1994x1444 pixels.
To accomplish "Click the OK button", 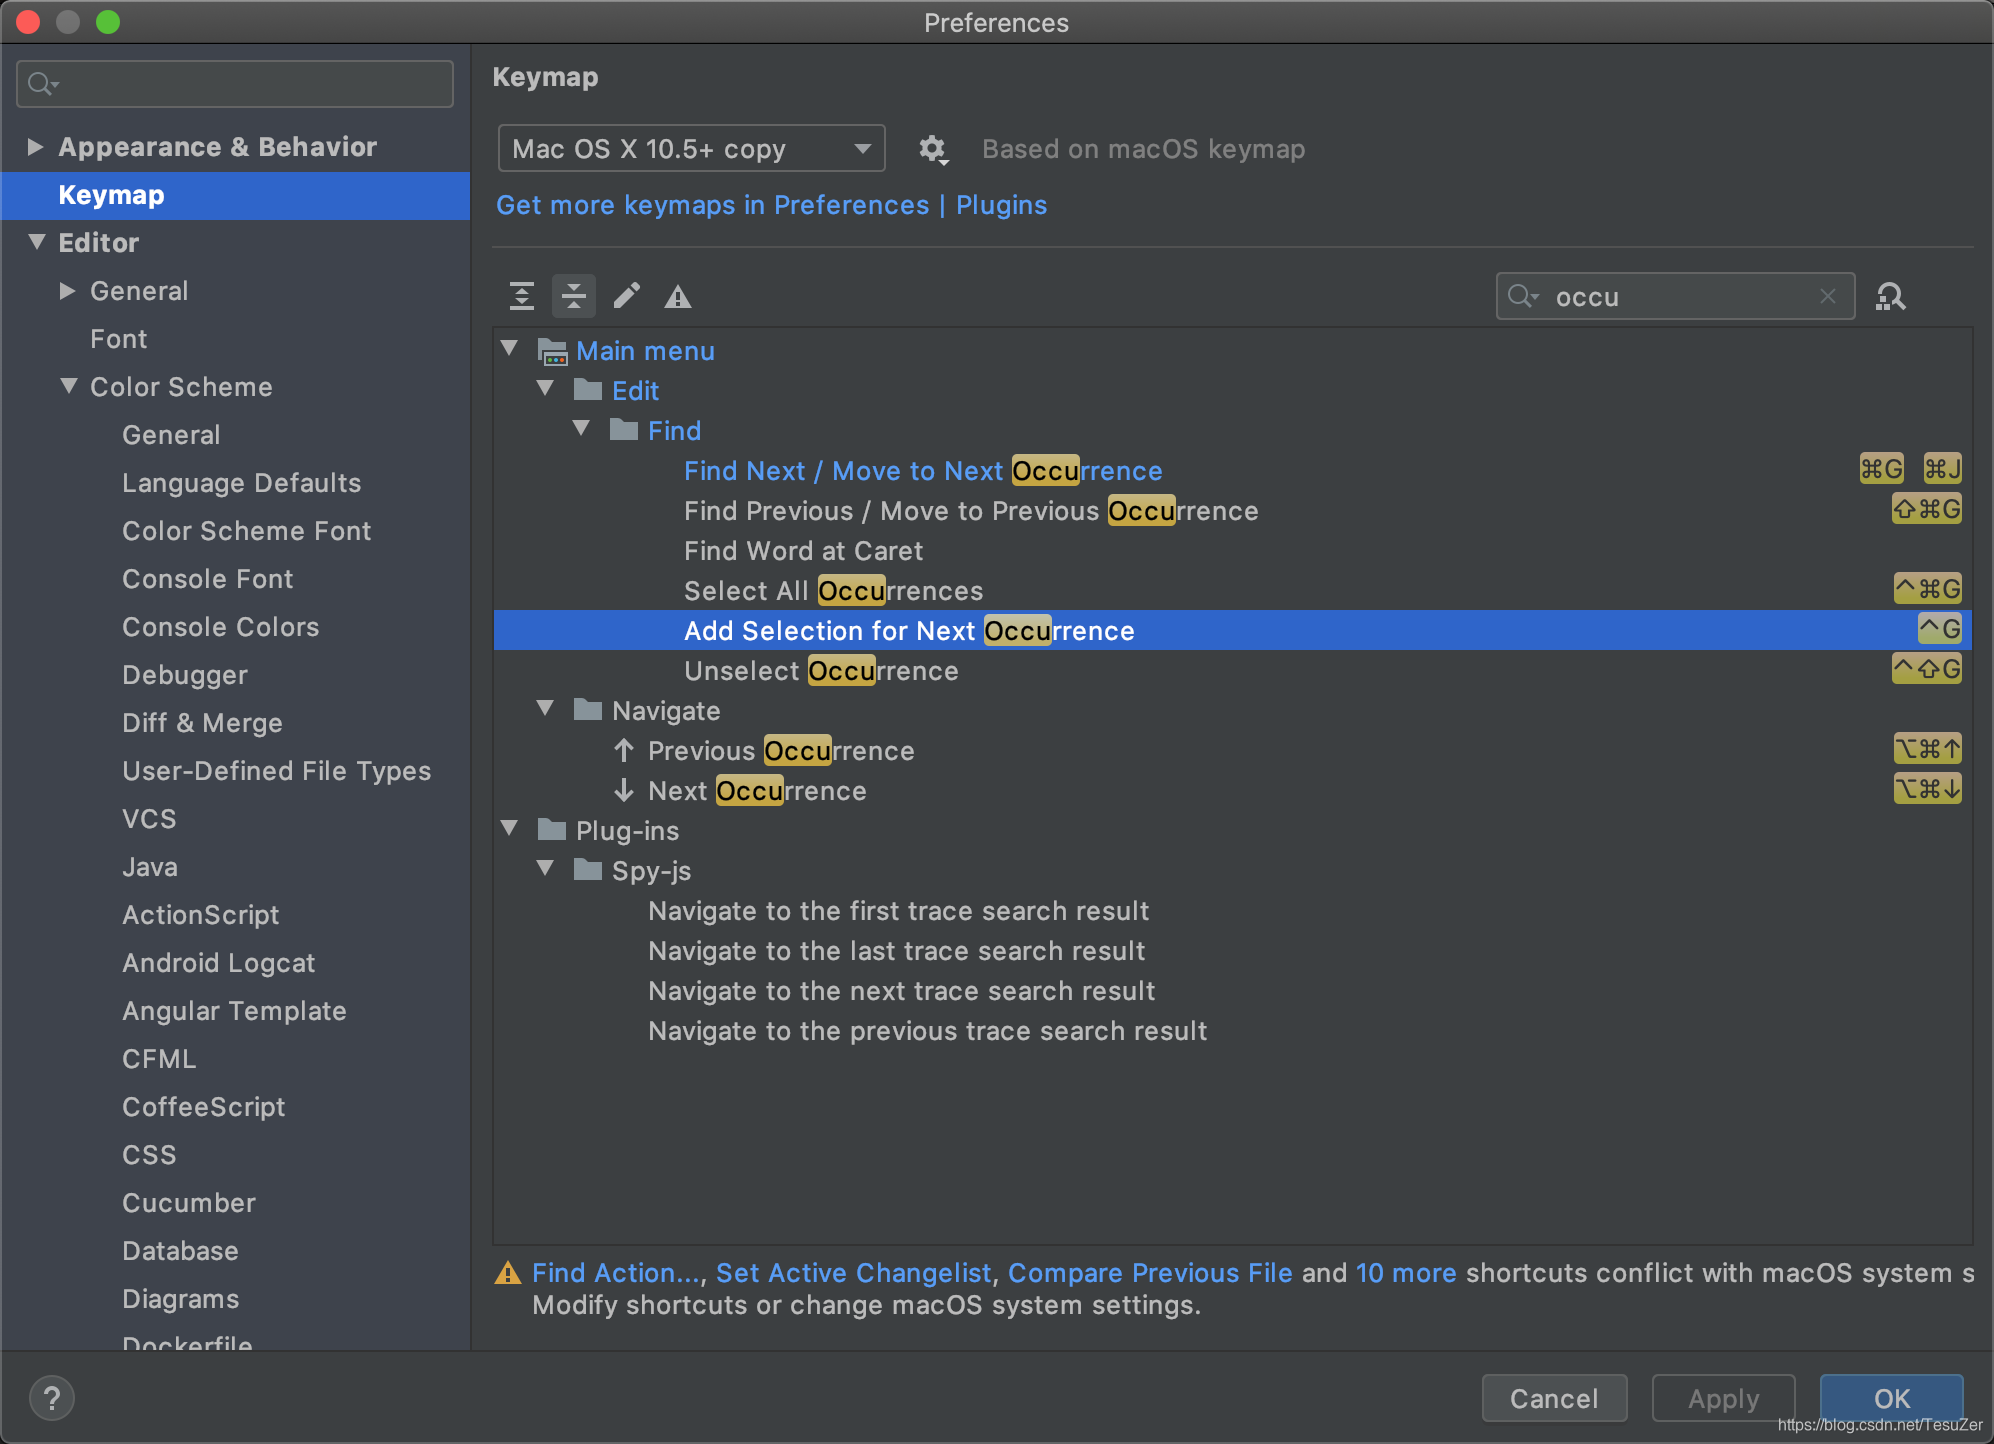I will [x=1891, y=1398].
